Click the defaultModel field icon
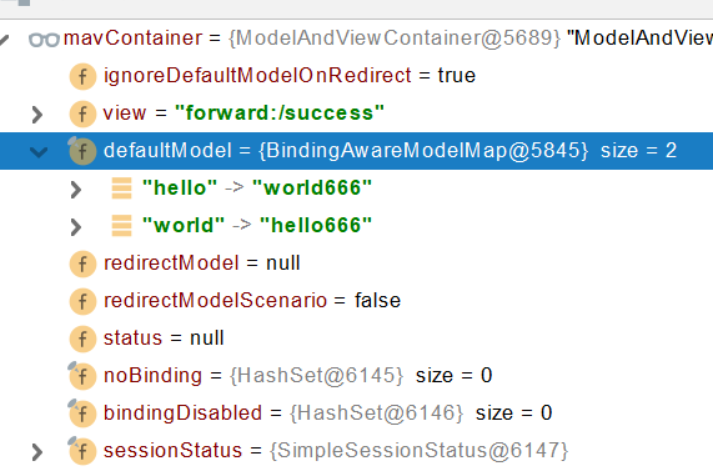The height and width of the screenshot is (471, 715). (83, 151)
